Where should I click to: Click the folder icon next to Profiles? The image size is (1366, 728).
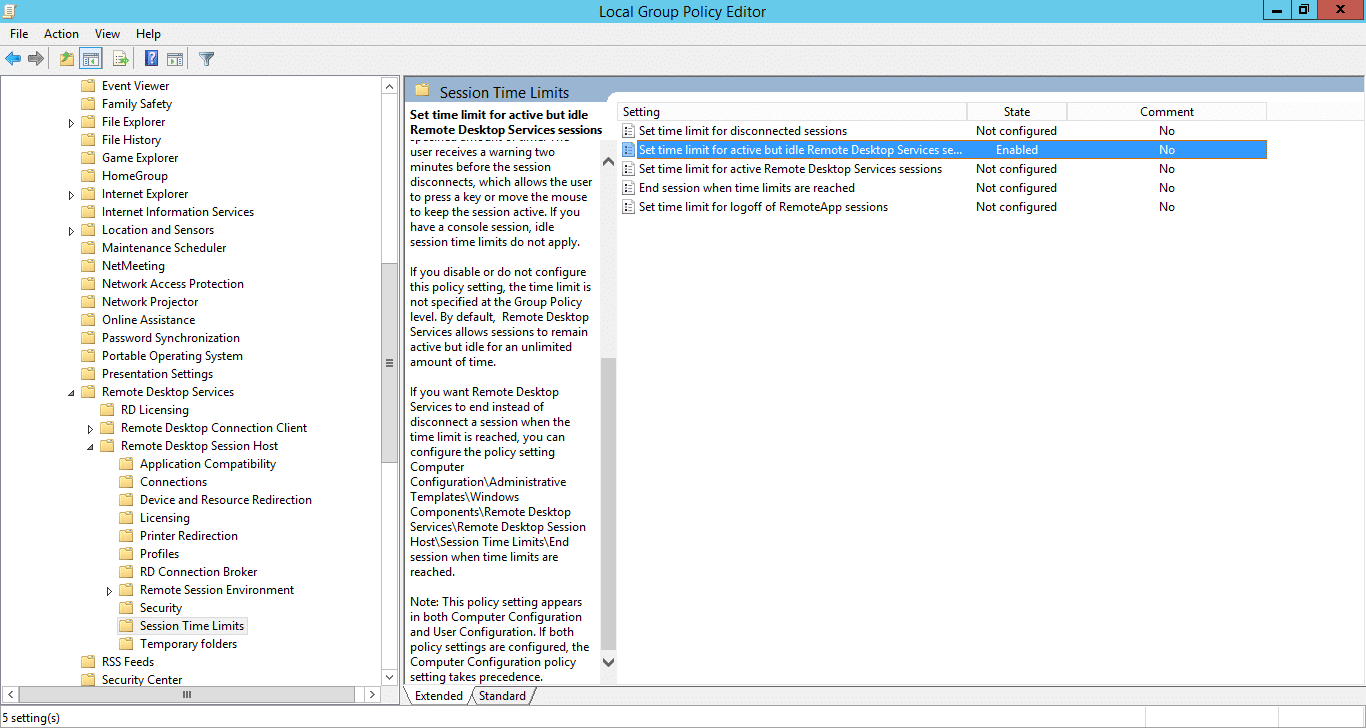[126, 554]
